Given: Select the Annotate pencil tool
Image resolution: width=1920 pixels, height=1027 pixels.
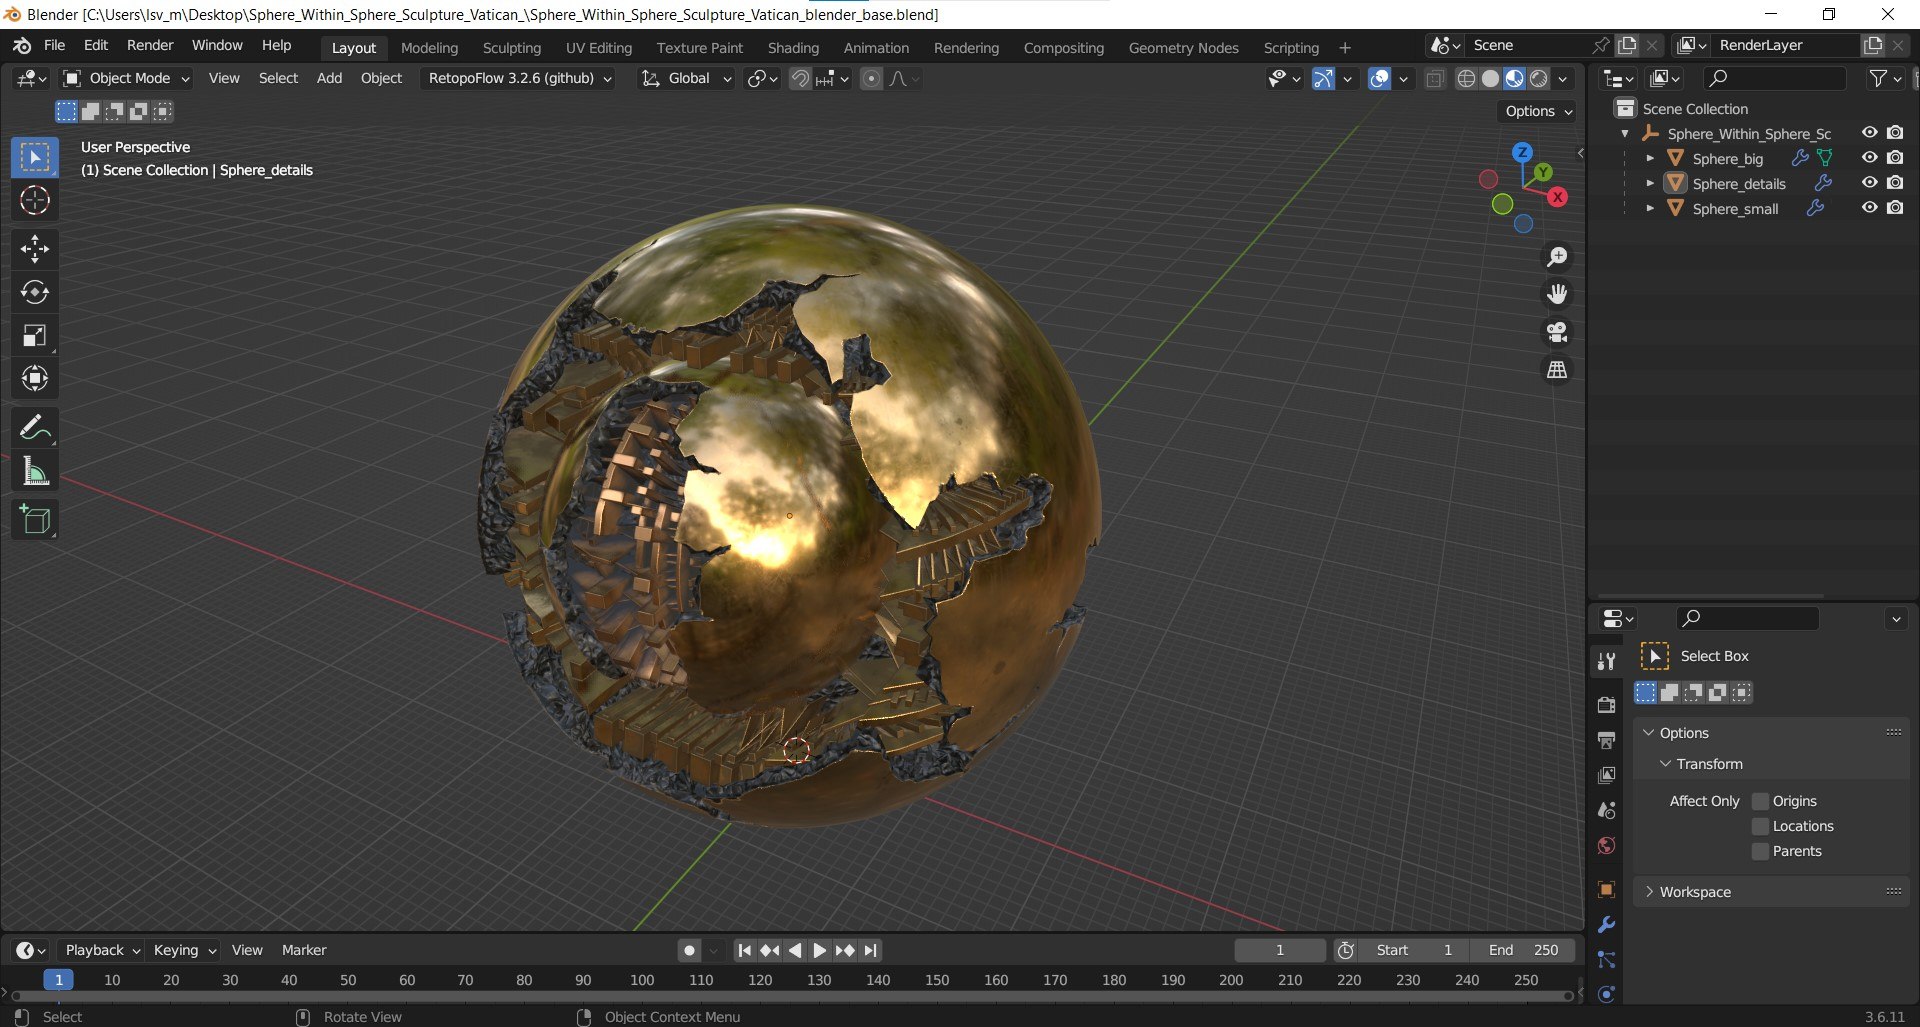Looking at the screenshot, I should tap(35, 428).
